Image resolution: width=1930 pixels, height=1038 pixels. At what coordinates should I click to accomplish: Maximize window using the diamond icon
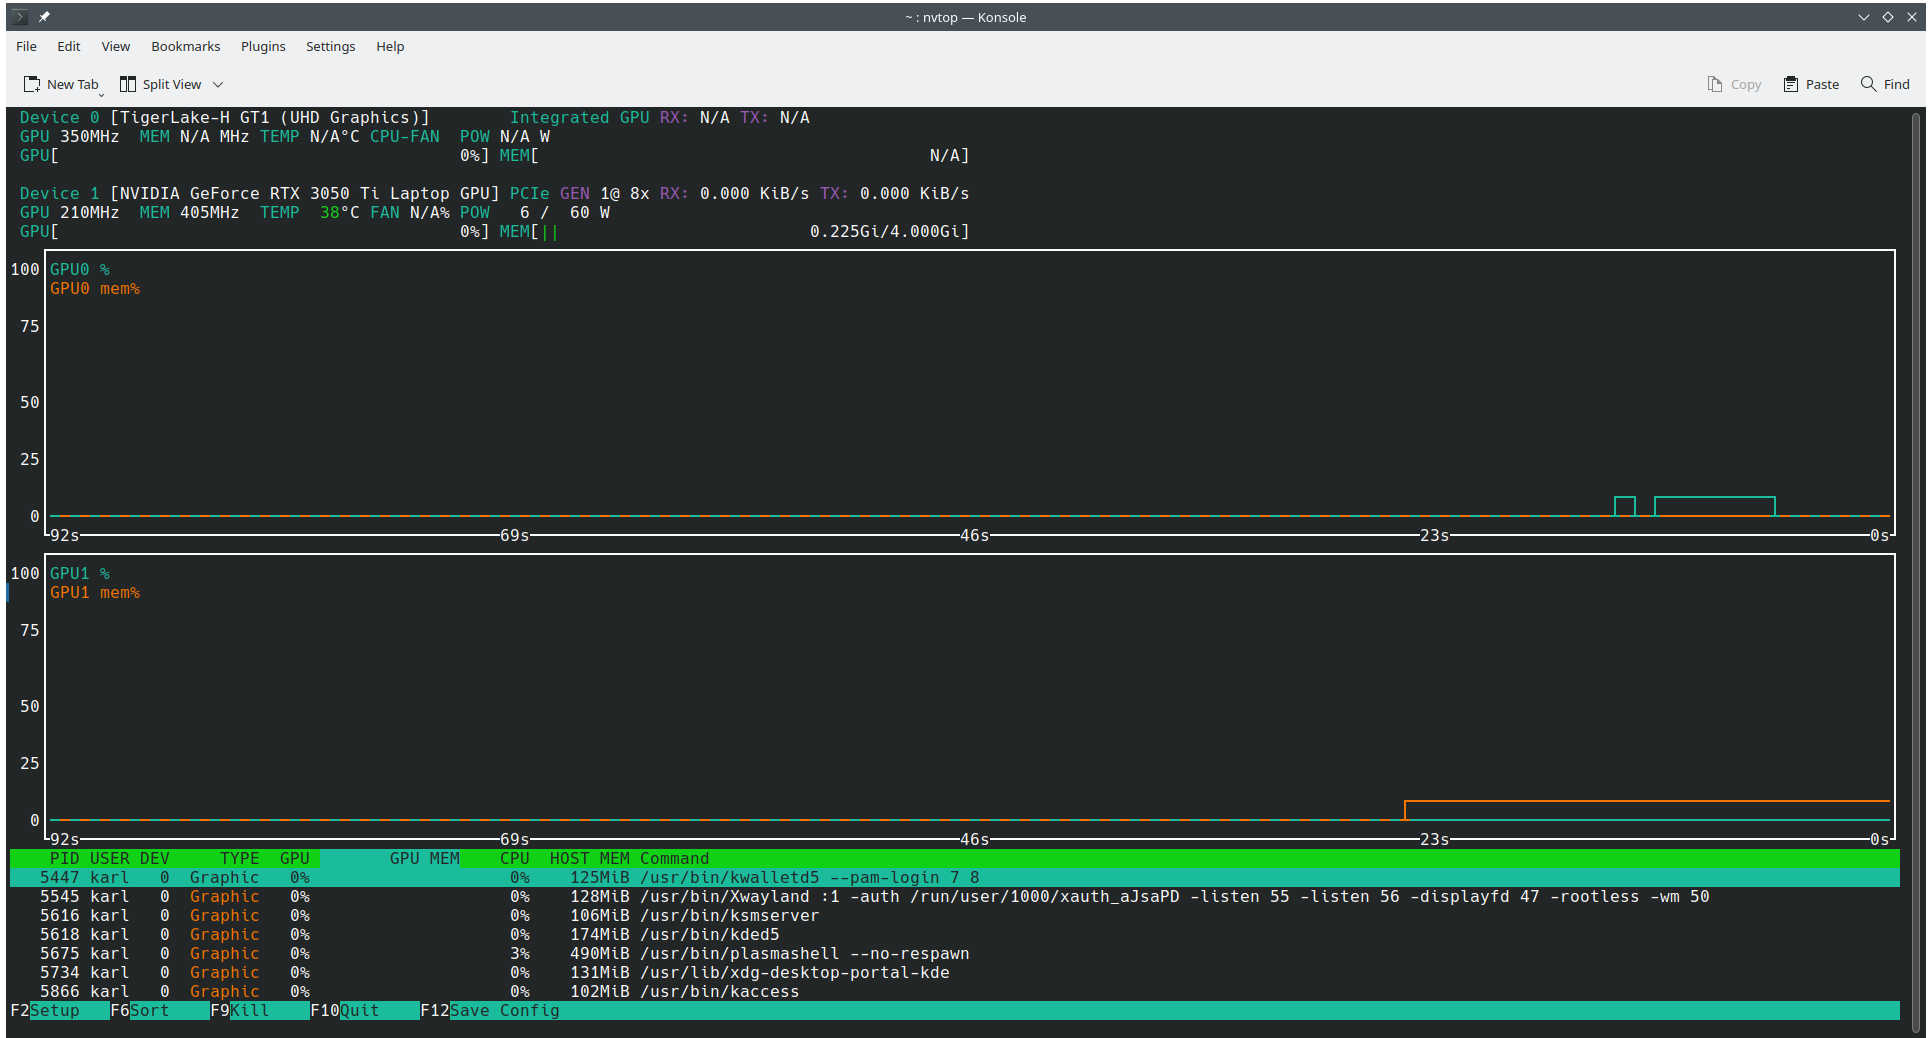pyautogui.click(x=1888, y=17)
